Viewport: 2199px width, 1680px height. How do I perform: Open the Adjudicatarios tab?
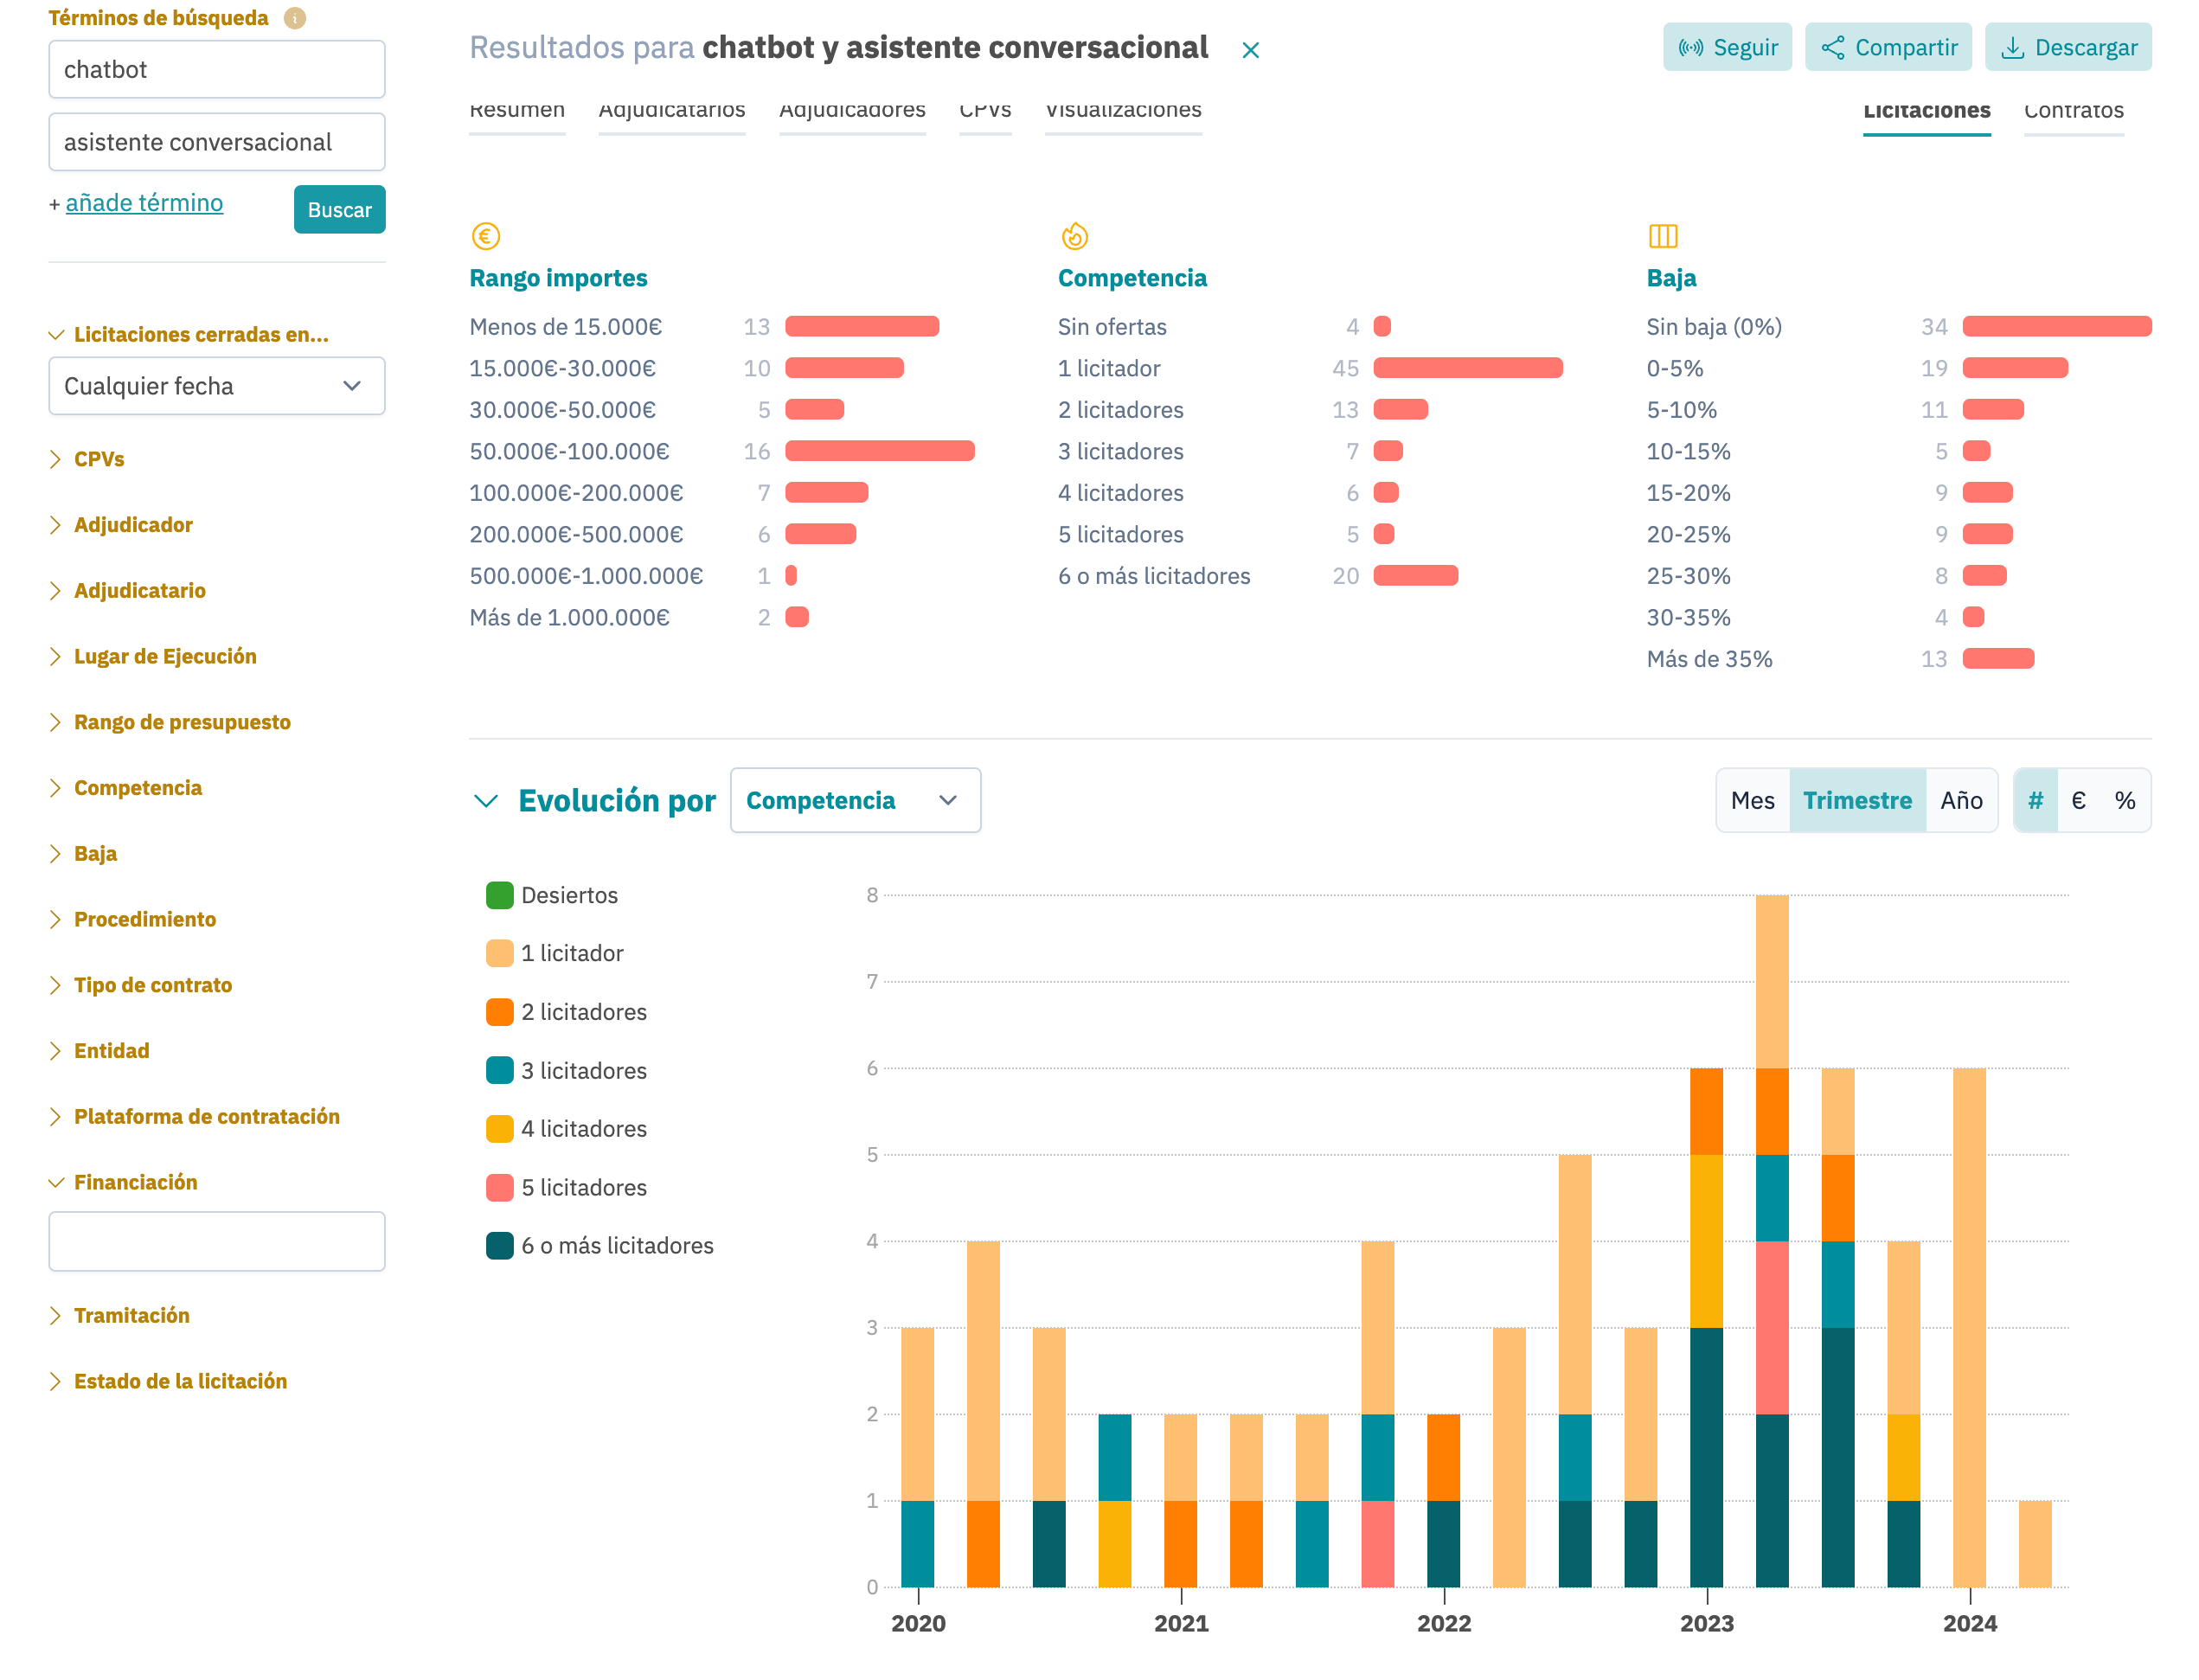click(x=671, y=112)
